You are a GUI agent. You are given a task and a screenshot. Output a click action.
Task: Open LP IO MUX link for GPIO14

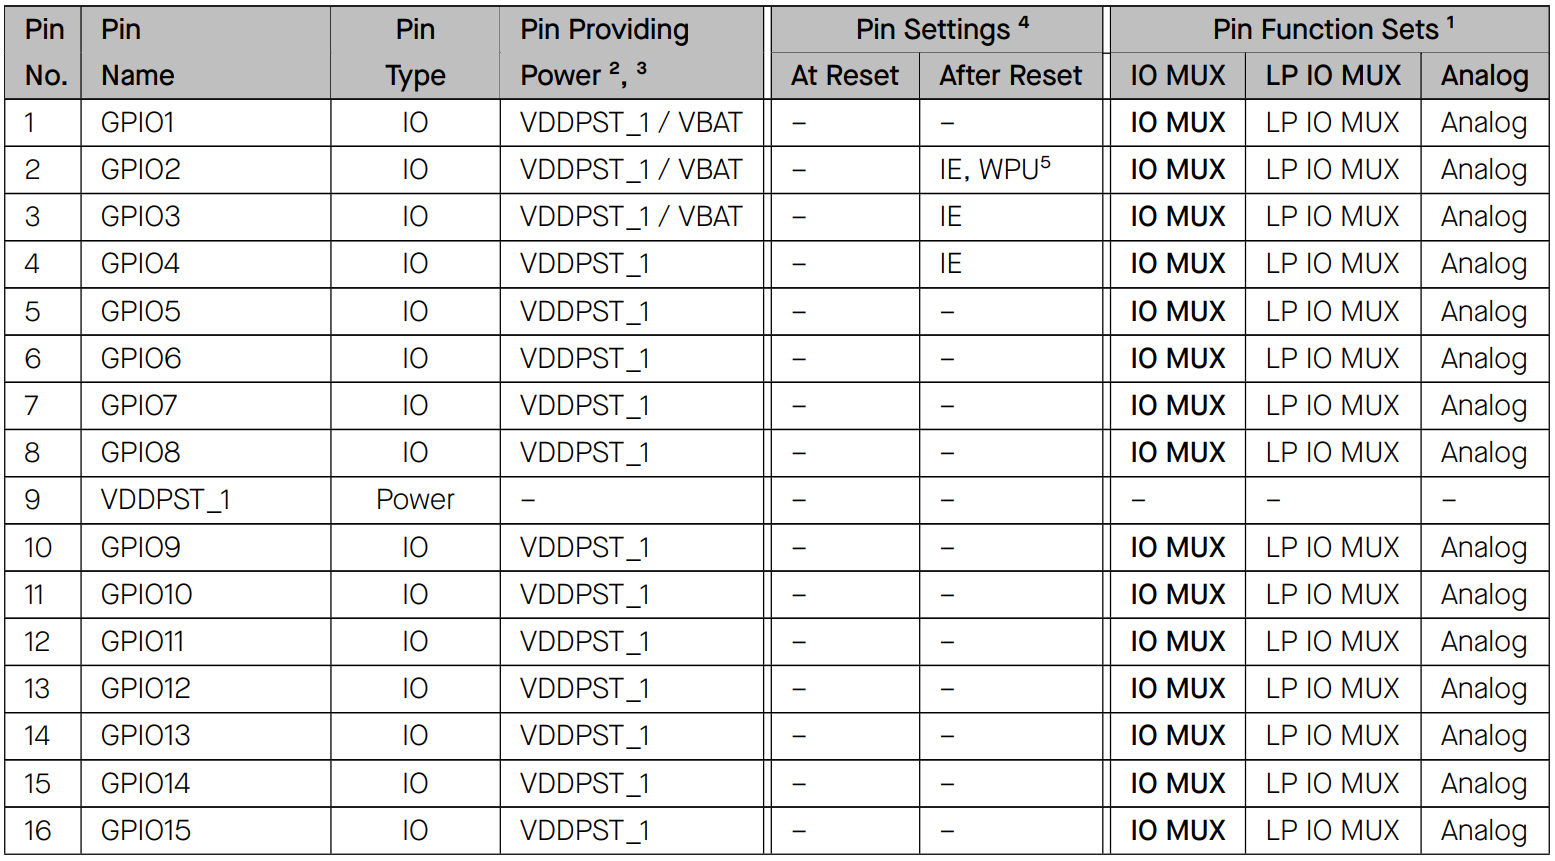(x=1332, y=784)
